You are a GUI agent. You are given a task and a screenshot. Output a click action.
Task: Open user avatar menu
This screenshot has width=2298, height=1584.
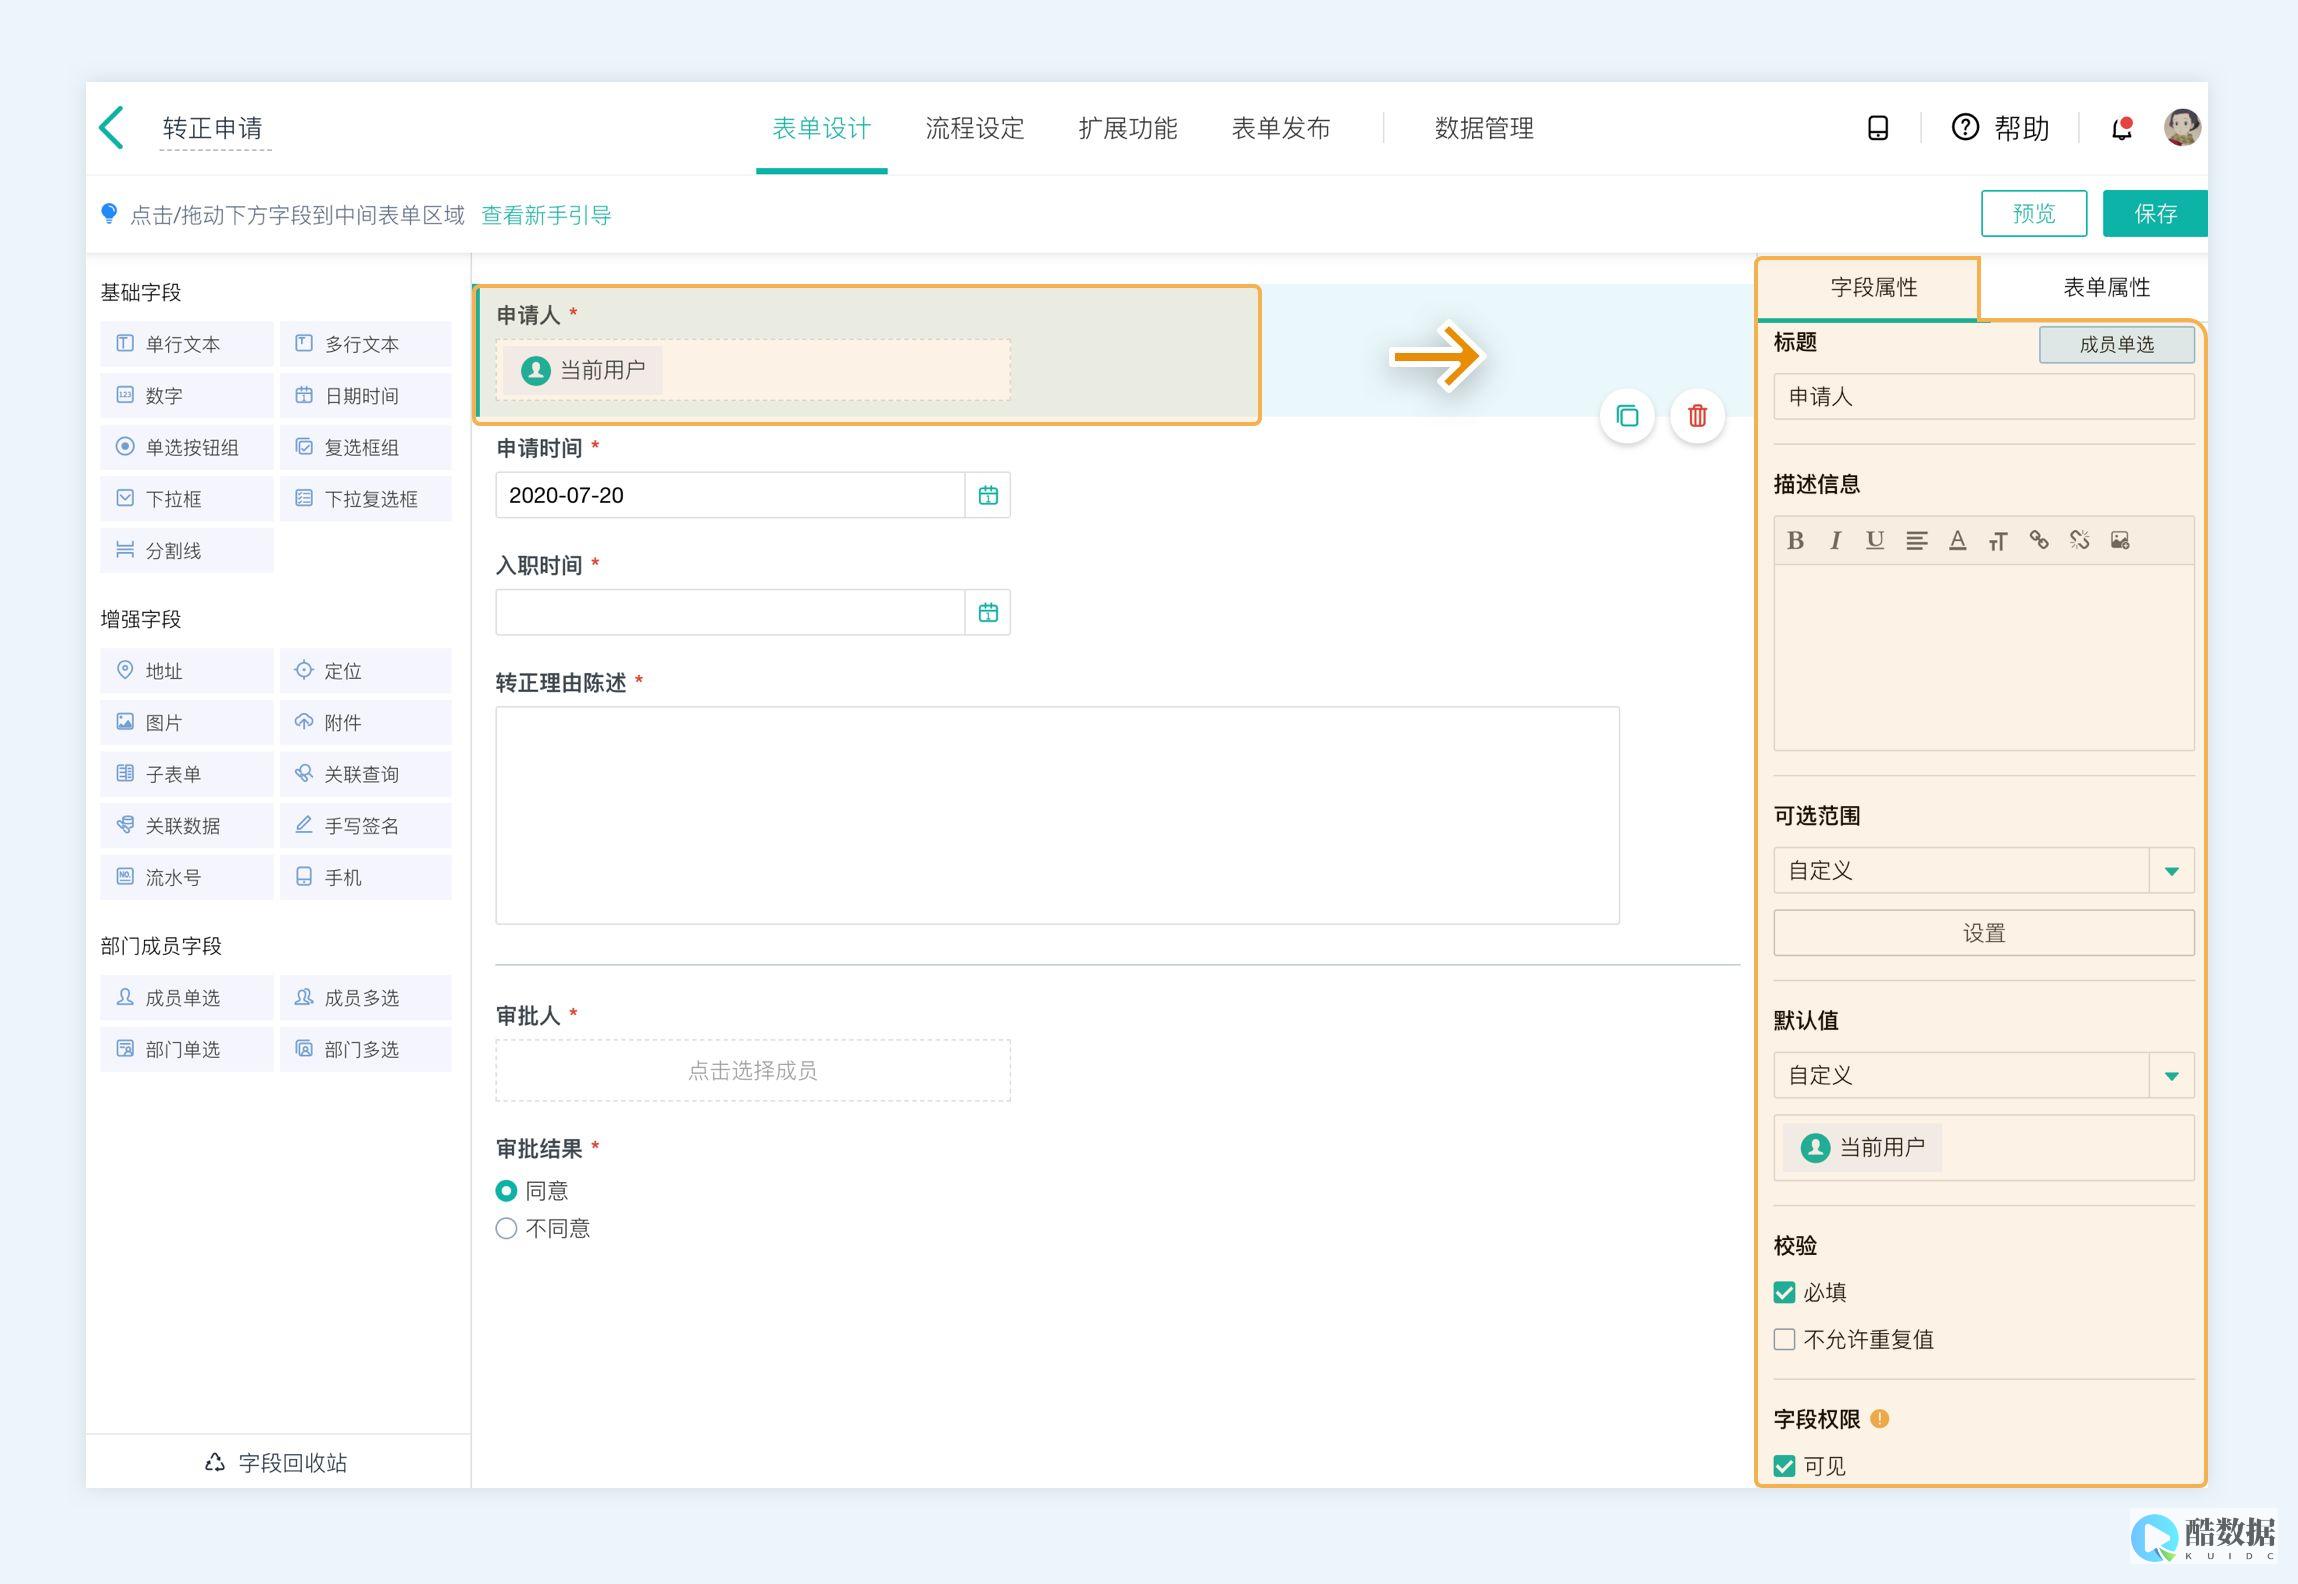tap(2182, 127)
